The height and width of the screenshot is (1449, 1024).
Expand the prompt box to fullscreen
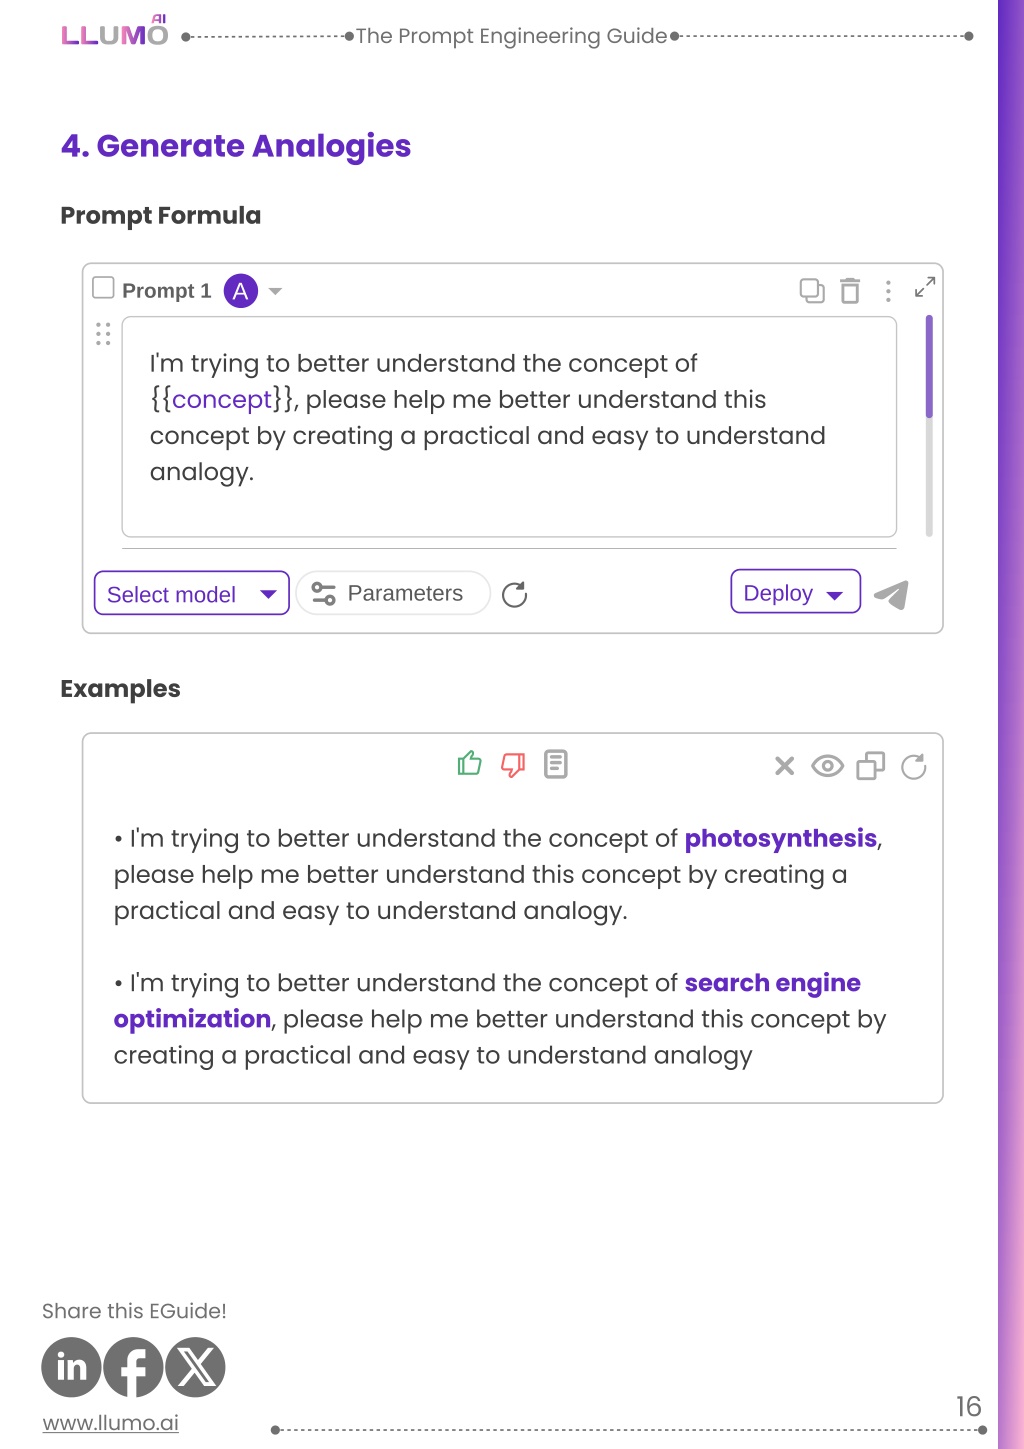(925, 287)
